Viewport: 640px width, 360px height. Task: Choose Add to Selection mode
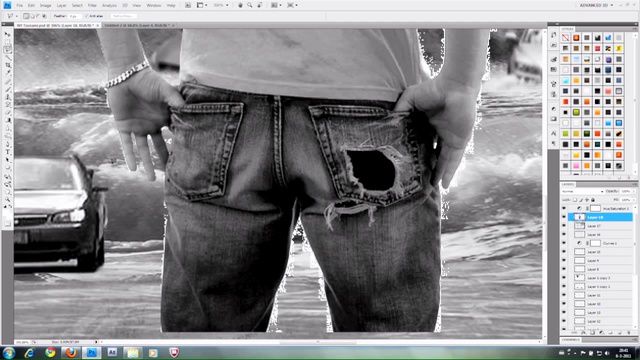32,16
